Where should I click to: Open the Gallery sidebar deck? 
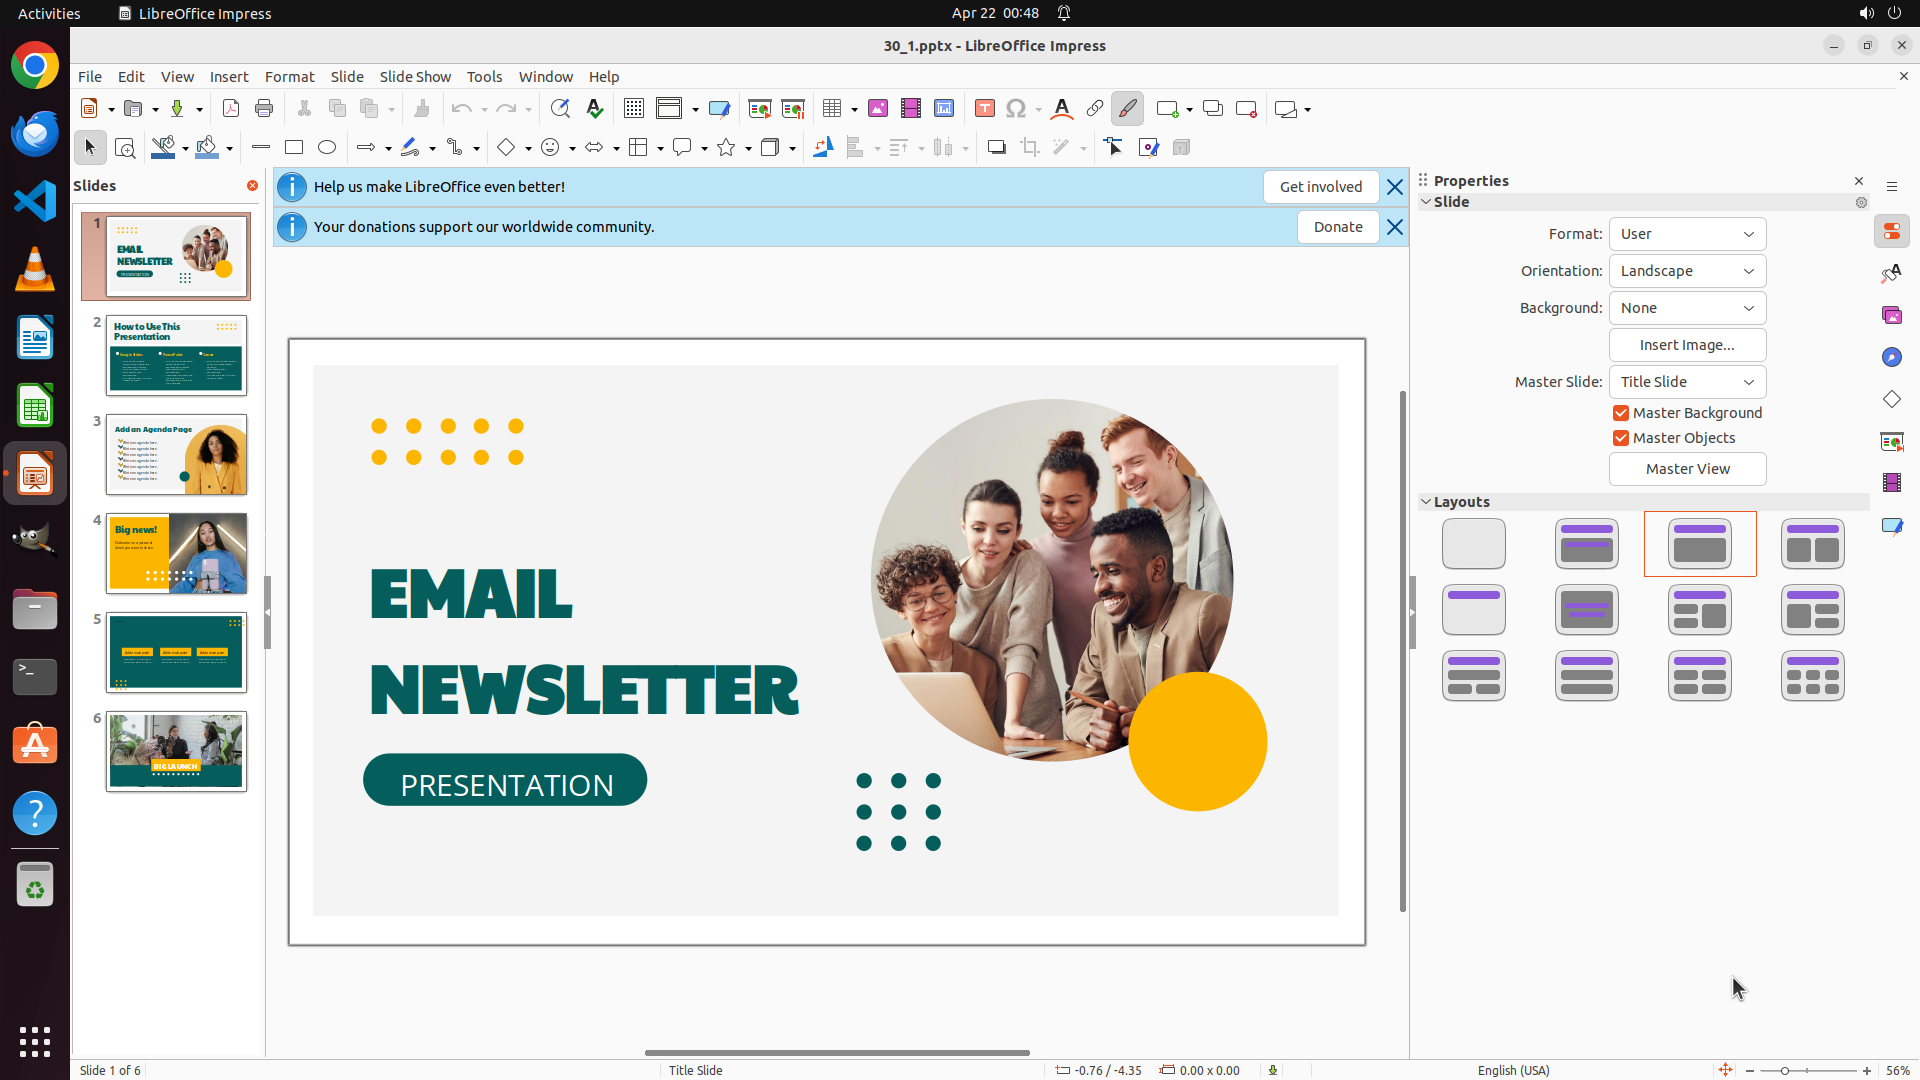click(1892, 316)
